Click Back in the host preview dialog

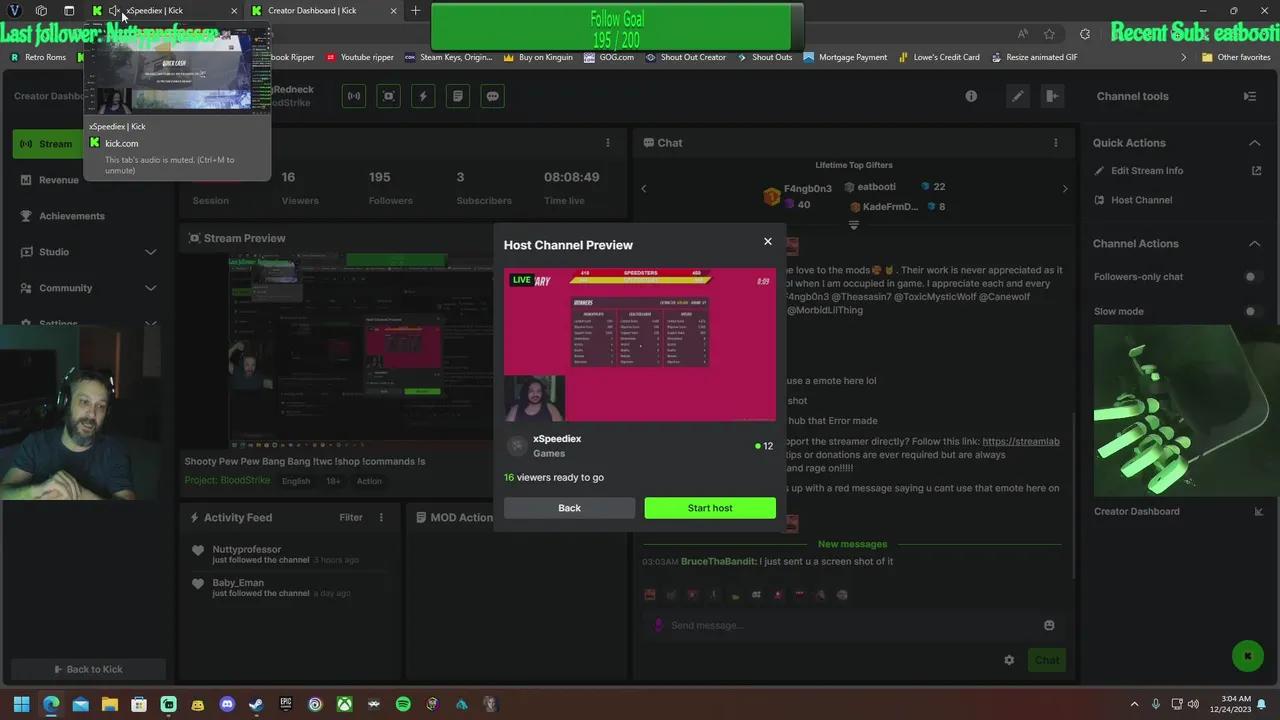coord(569,508)
